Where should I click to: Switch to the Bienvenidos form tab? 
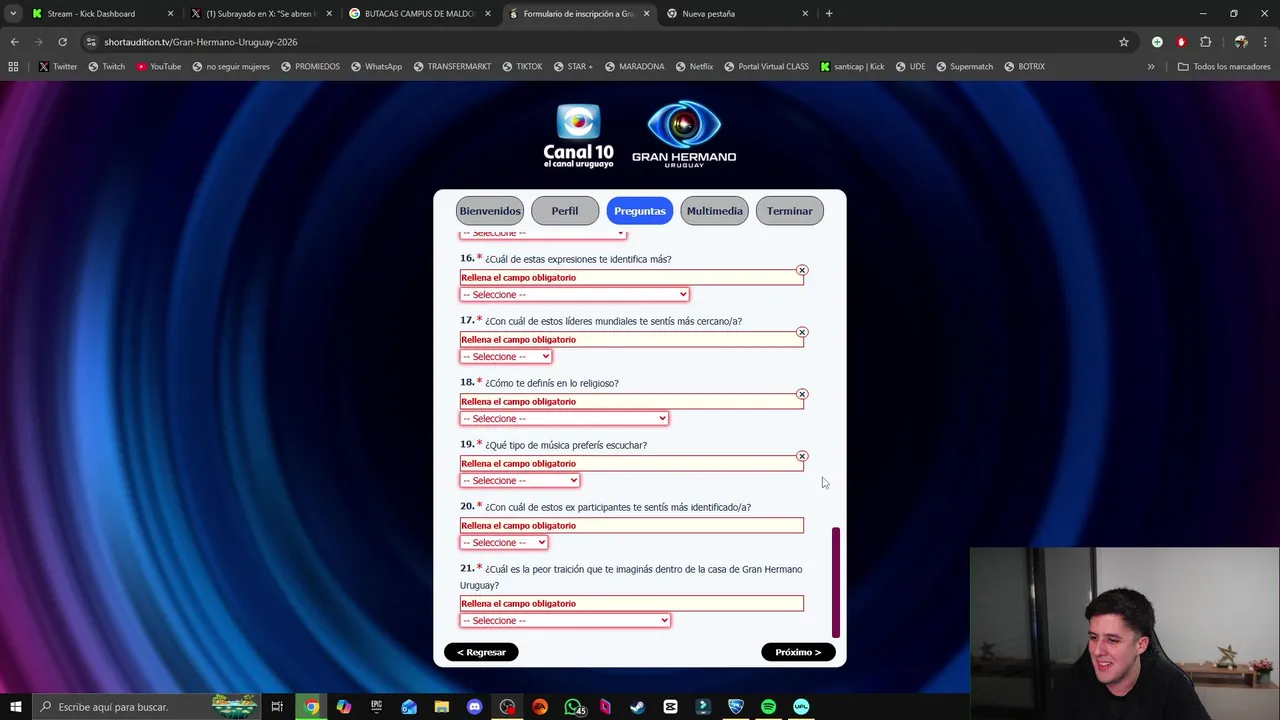(490, 211)
